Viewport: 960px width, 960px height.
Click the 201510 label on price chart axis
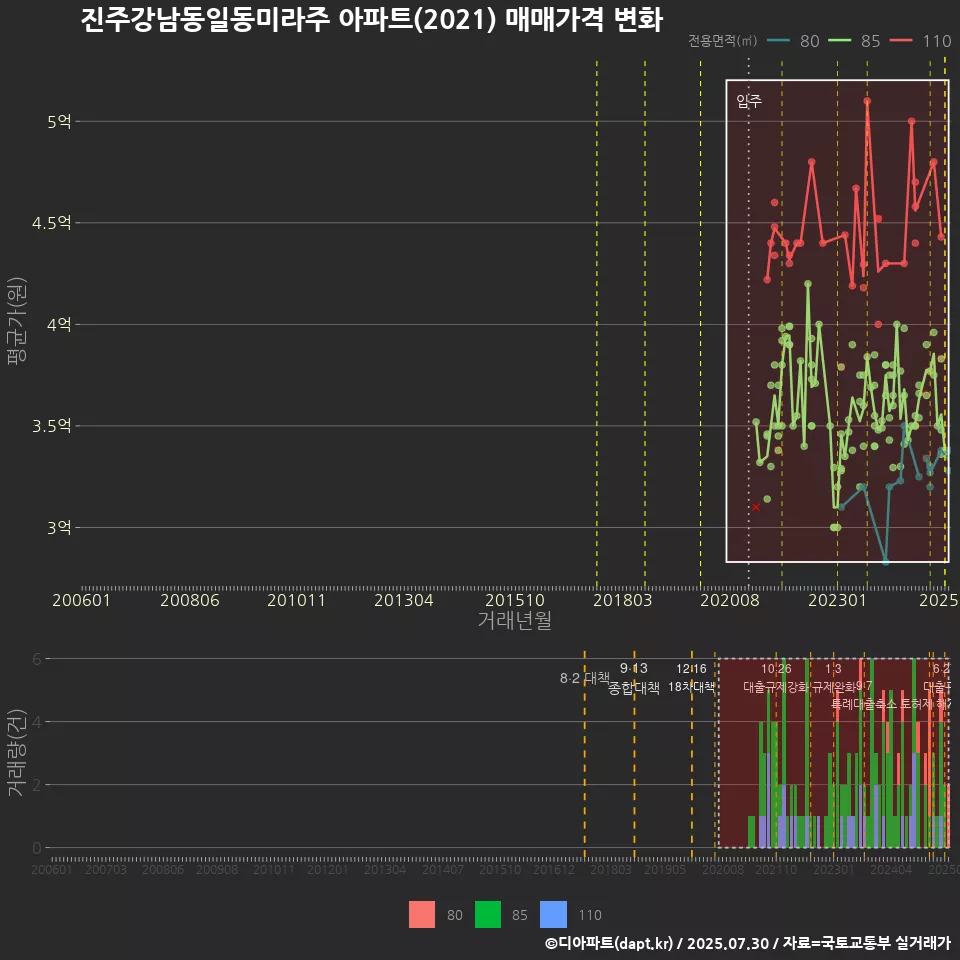coord(515,600)
